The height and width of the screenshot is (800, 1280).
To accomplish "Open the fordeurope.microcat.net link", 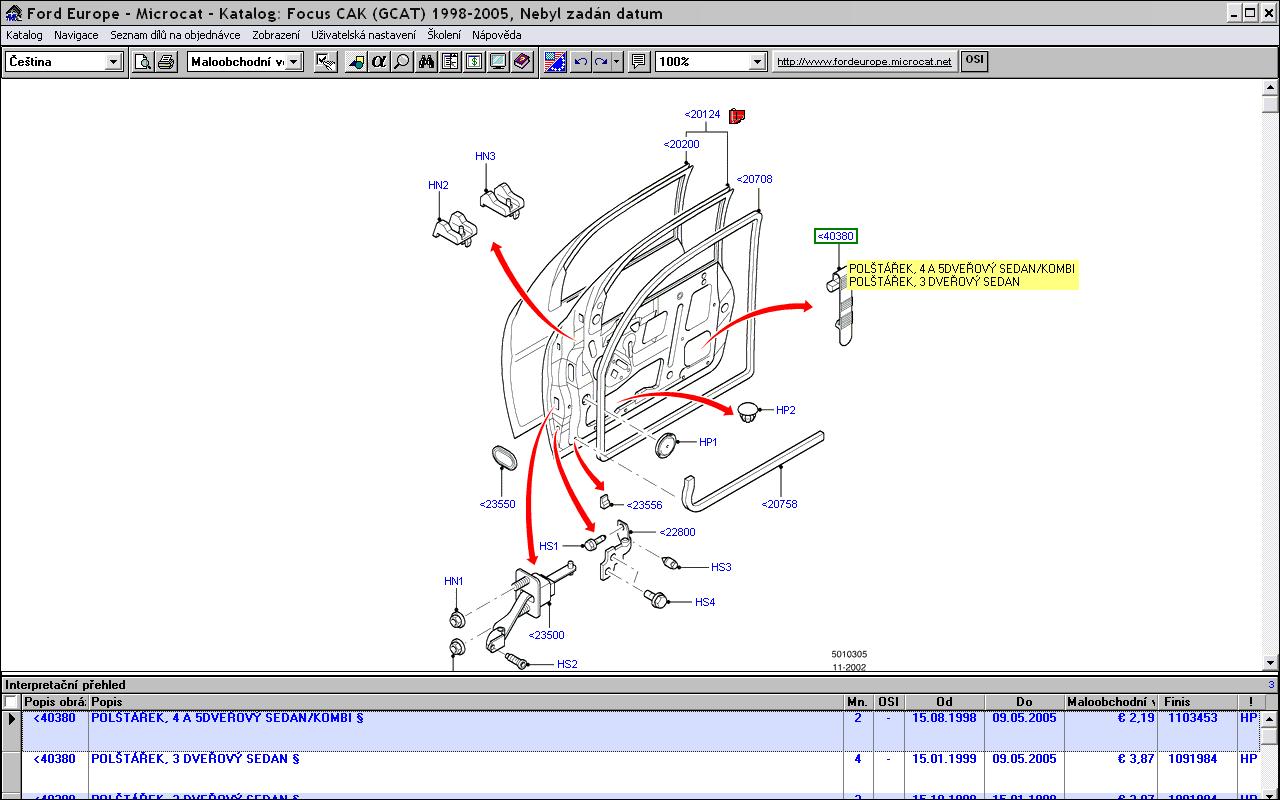I will [864, 62].
